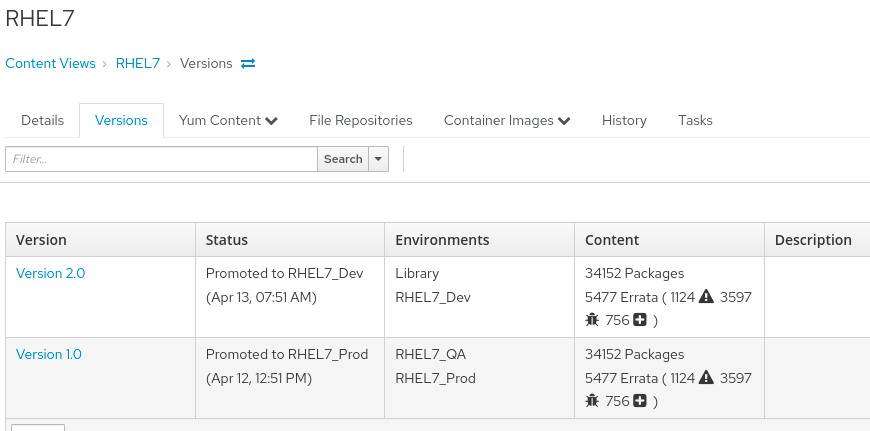
Task: Focus the Filter input field
Action: 161,159
